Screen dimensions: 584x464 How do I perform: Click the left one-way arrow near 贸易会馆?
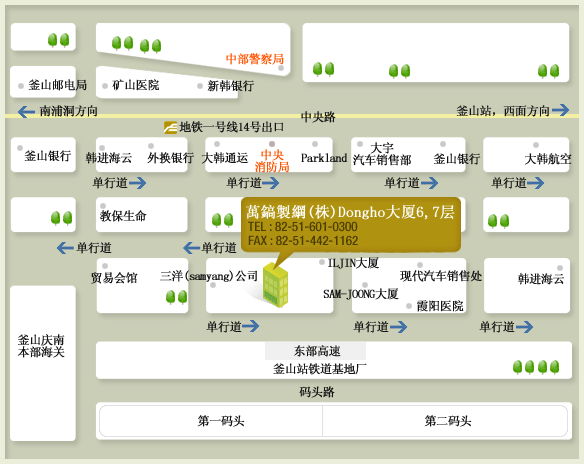(x=65, y=248)
